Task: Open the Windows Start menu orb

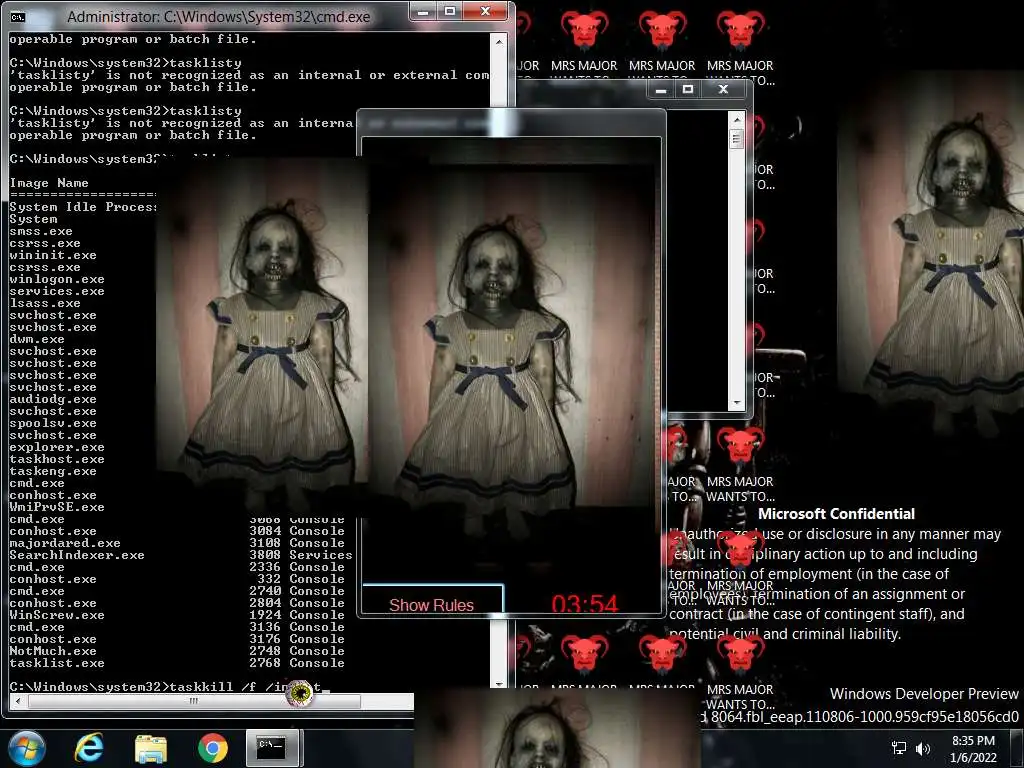Action: point(27,748)
